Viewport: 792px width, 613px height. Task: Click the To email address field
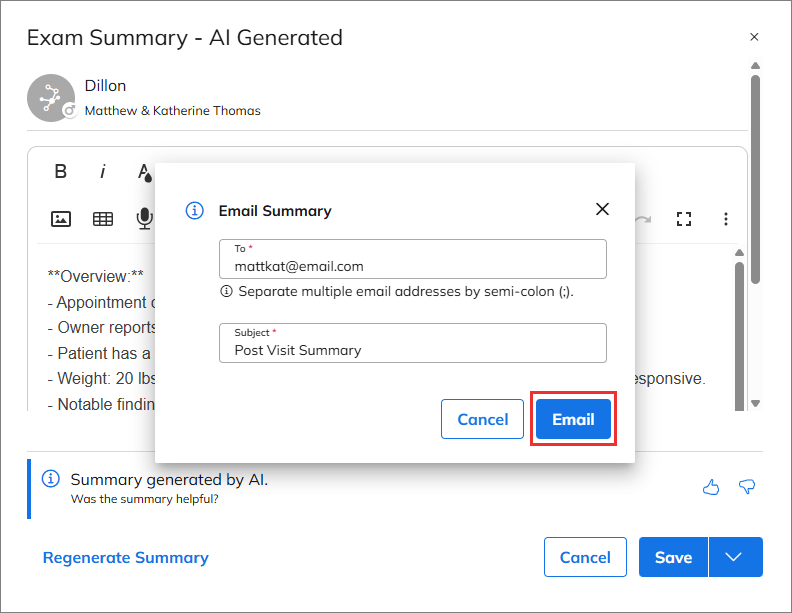(412, 266)
